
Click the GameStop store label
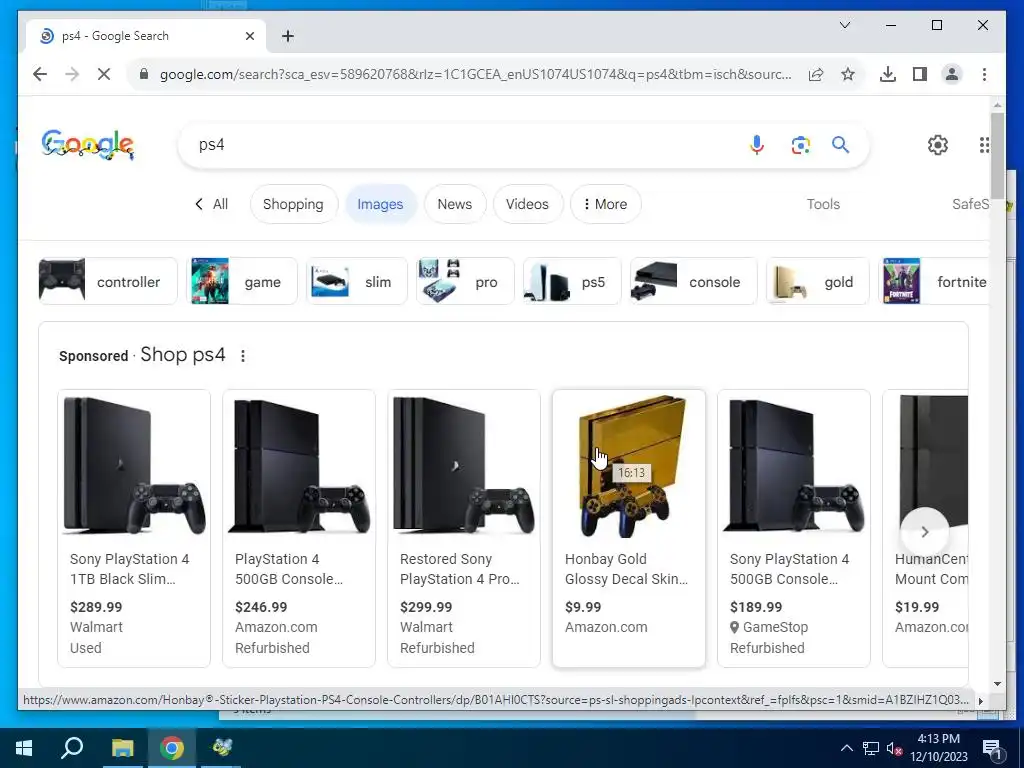[775, 627]
